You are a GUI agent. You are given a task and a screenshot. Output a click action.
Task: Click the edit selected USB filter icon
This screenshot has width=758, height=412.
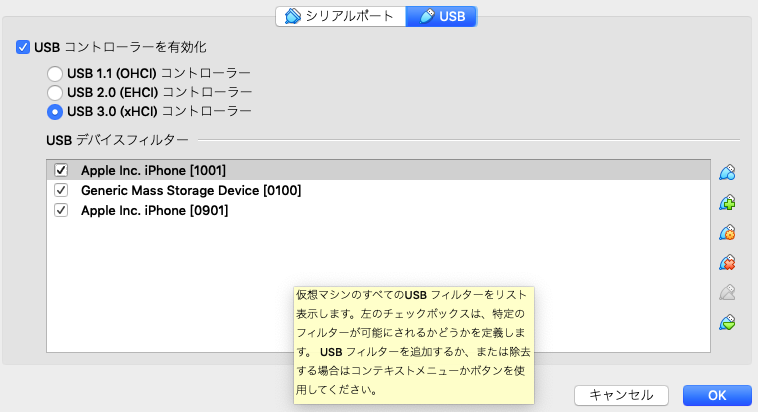[727, 233]
